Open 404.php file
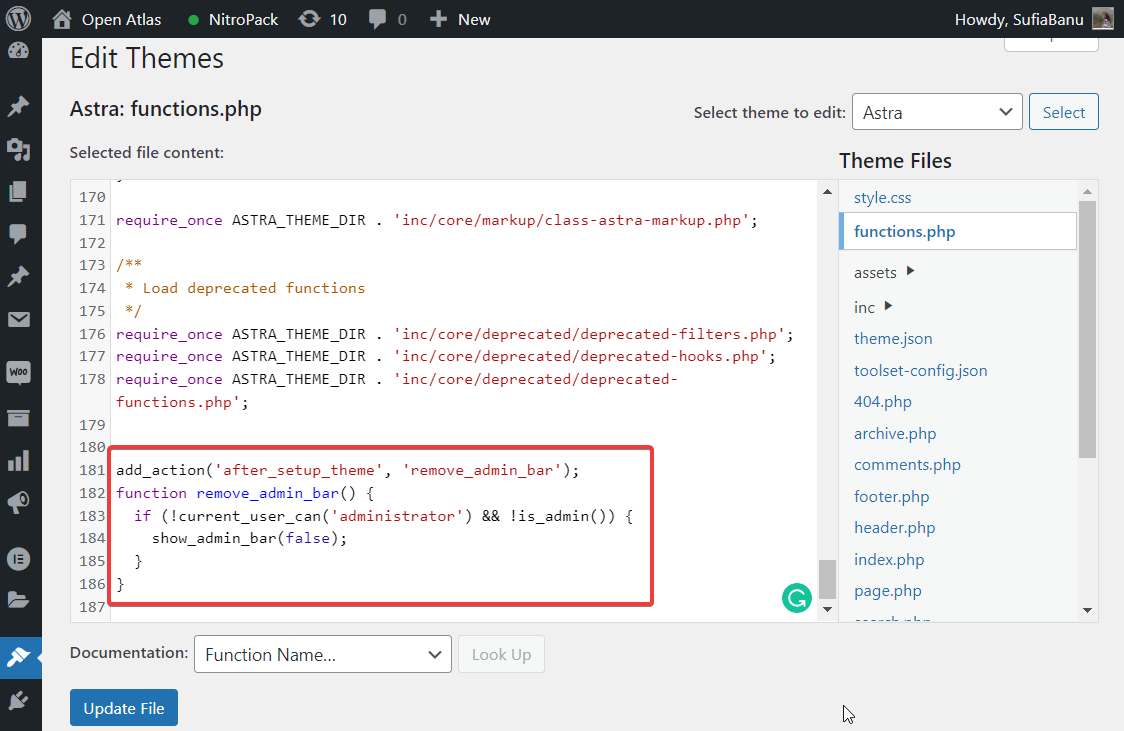Screen dimensions: 1124x731 (882, 401)
